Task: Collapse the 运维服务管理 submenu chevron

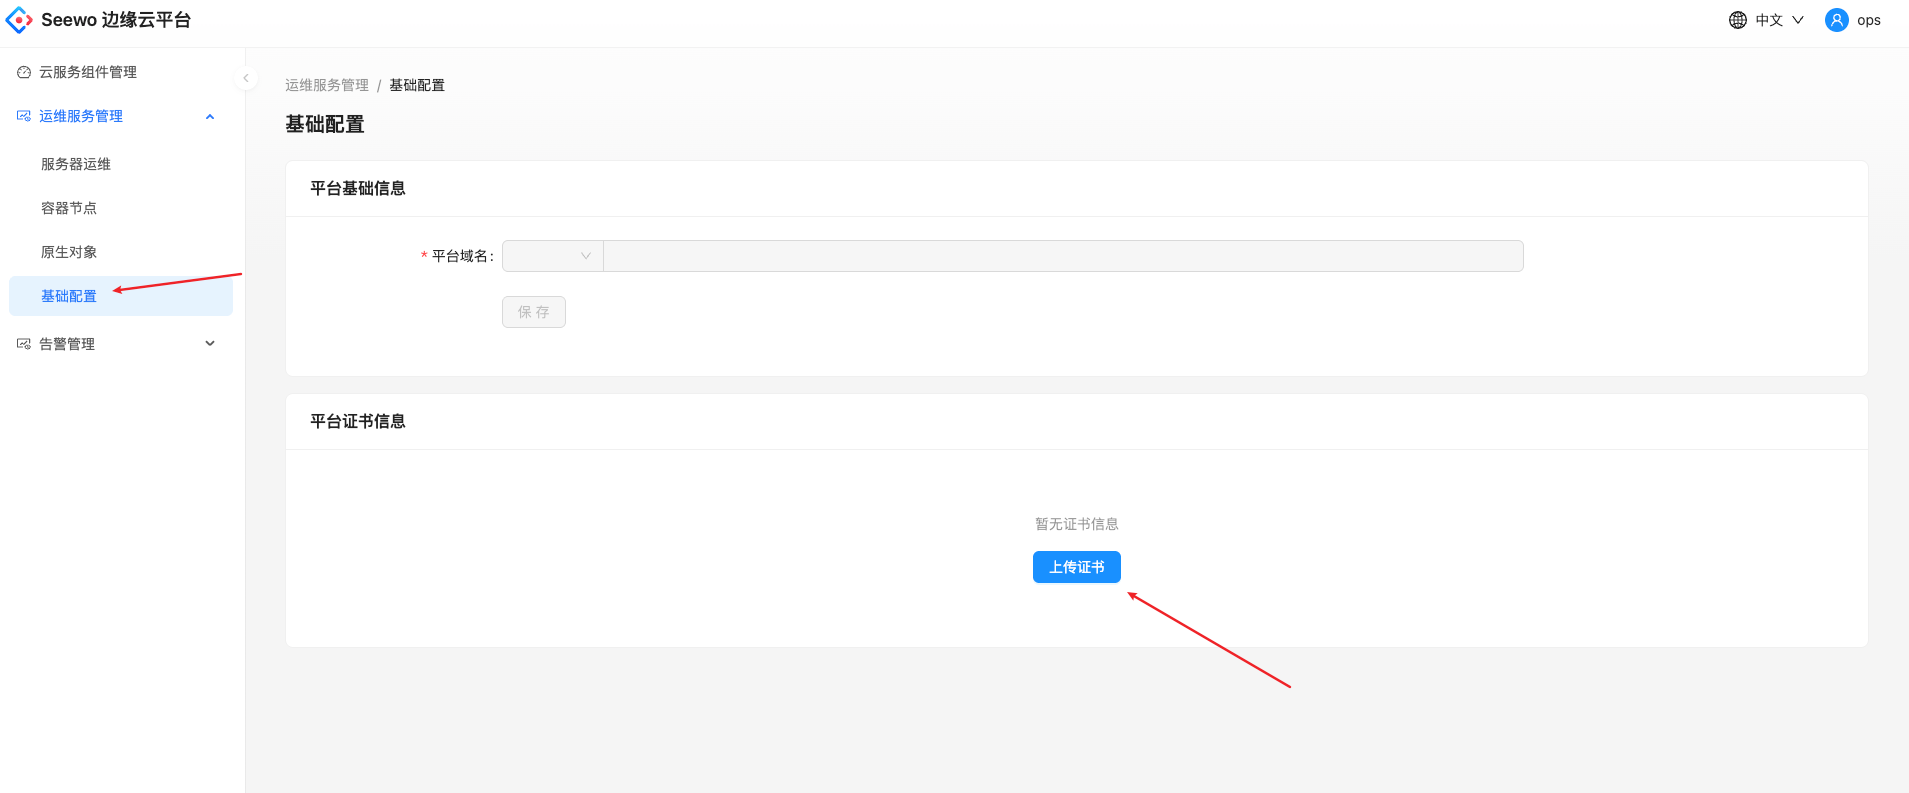Action: click(210, 117)
